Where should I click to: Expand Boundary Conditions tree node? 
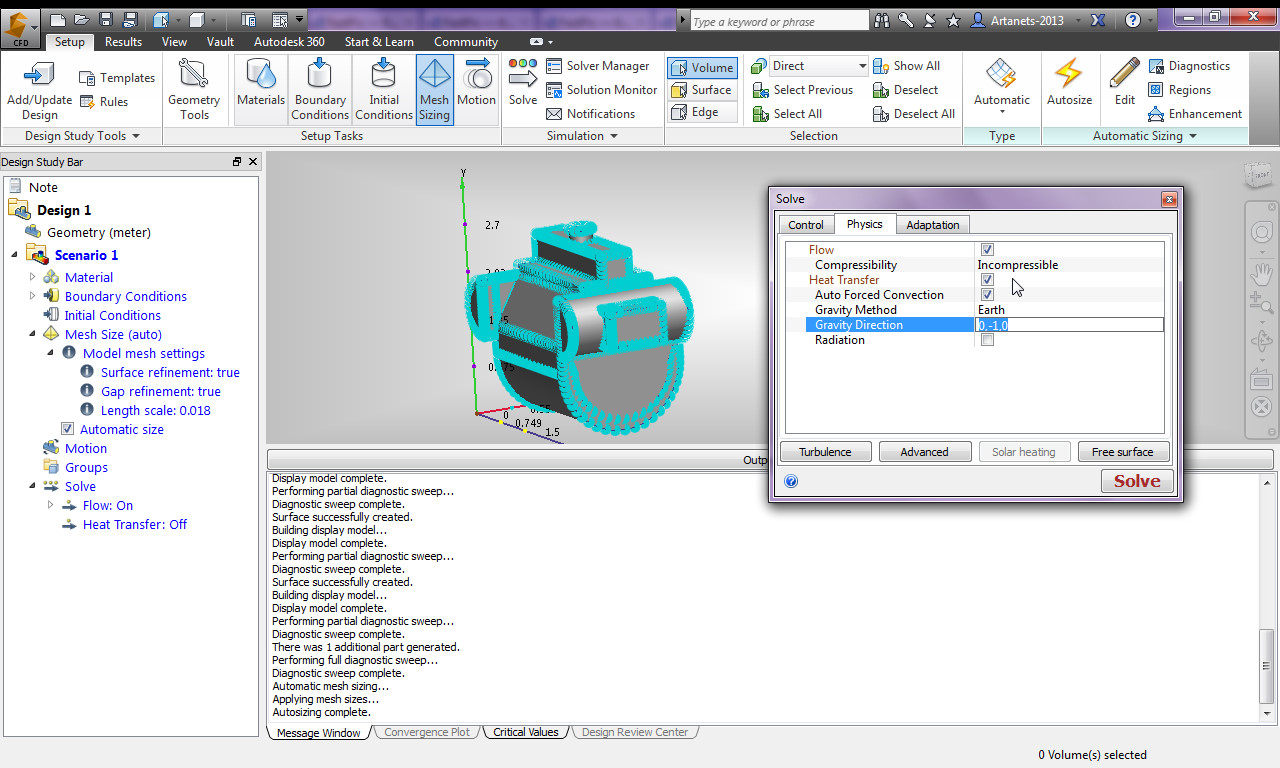33,296
